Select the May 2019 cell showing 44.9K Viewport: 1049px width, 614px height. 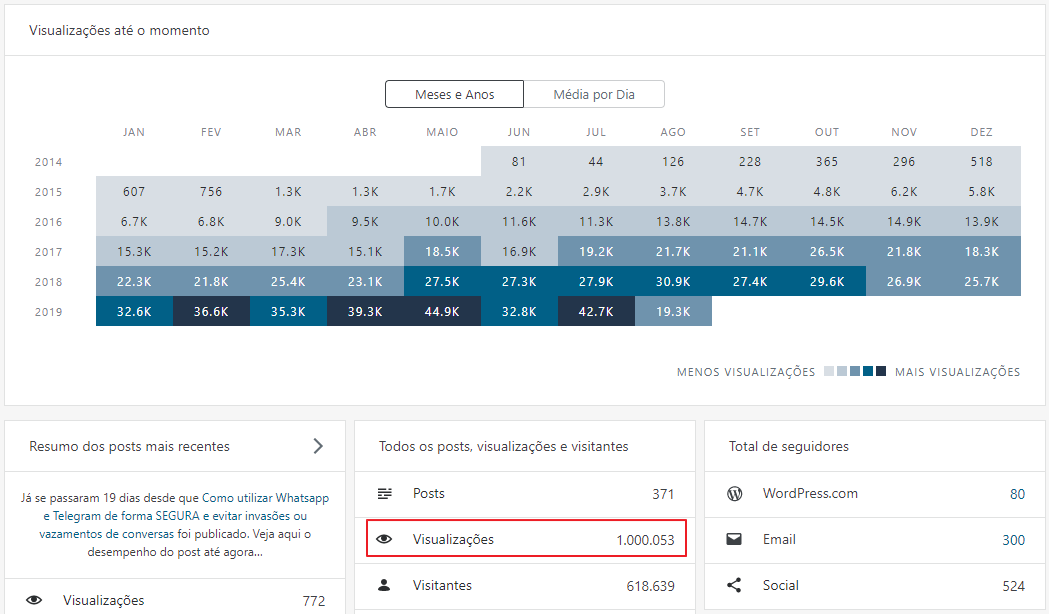click(x=442, y=312)
